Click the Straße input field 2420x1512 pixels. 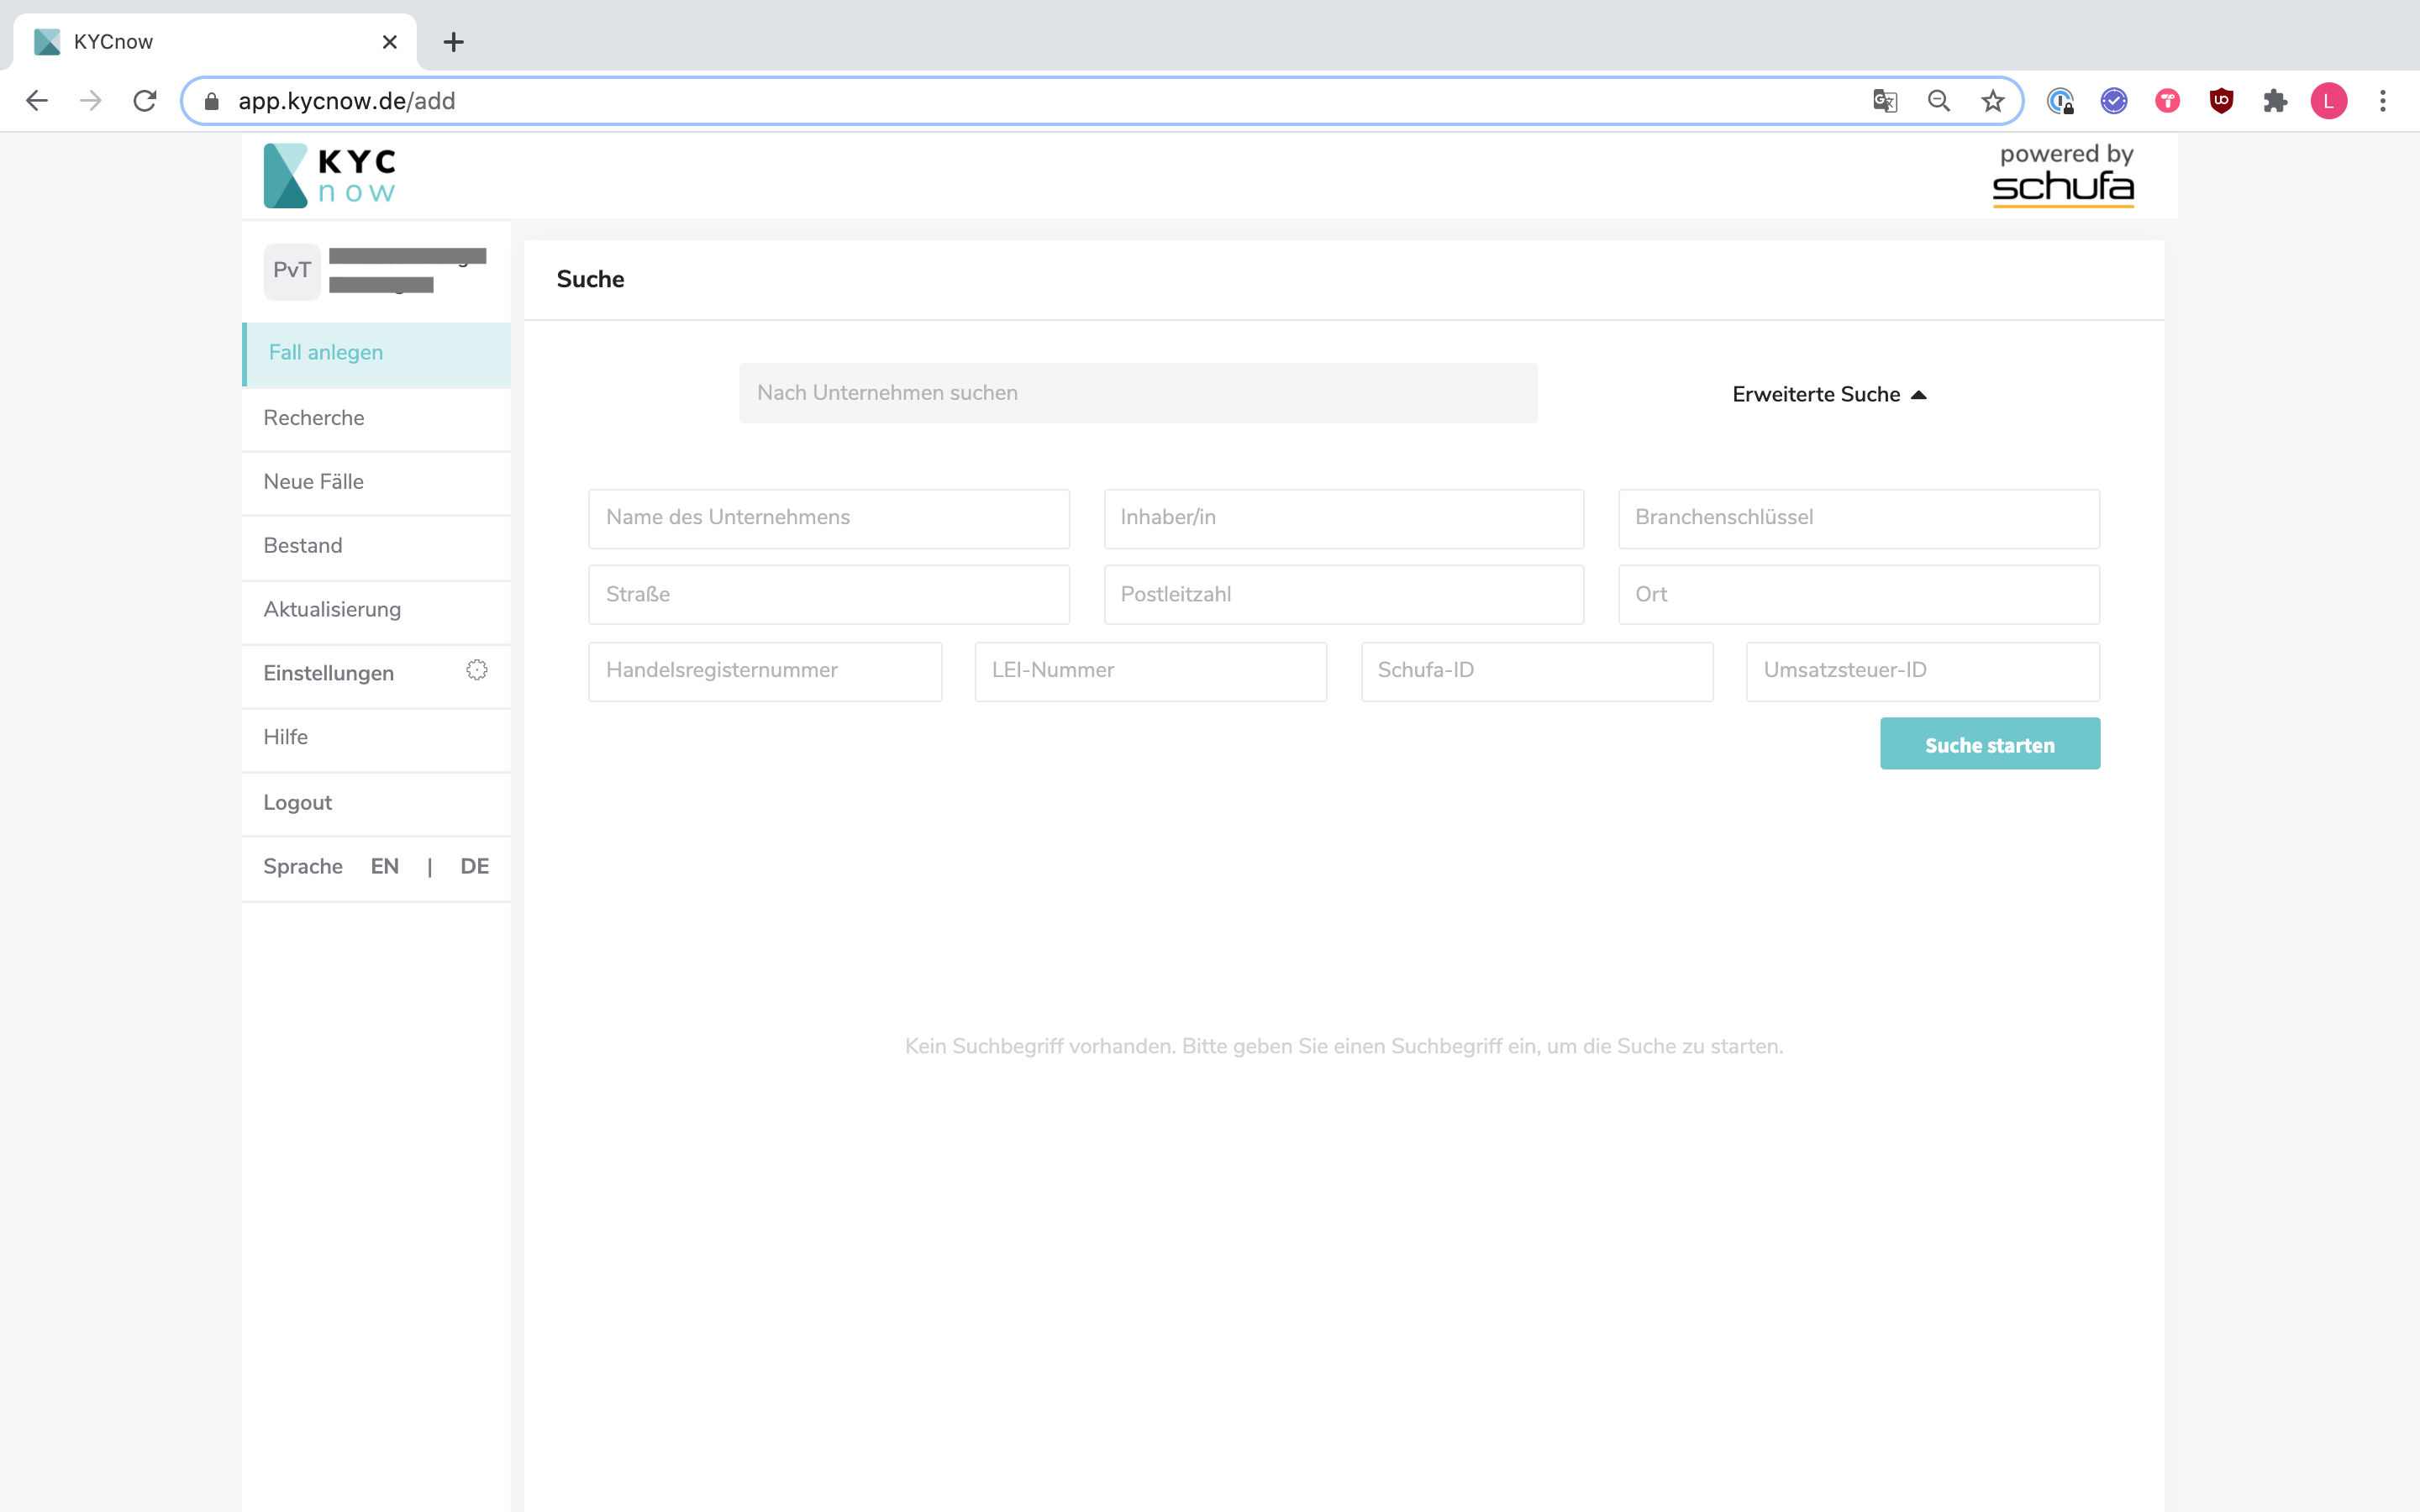click(829, 595)
